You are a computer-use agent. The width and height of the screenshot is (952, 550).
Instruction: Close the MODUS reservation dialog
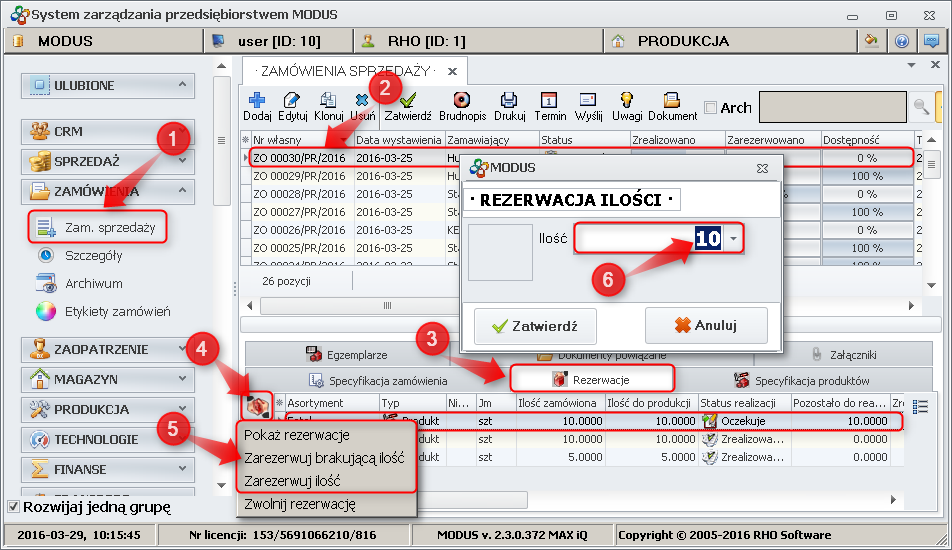click(763, 168)
